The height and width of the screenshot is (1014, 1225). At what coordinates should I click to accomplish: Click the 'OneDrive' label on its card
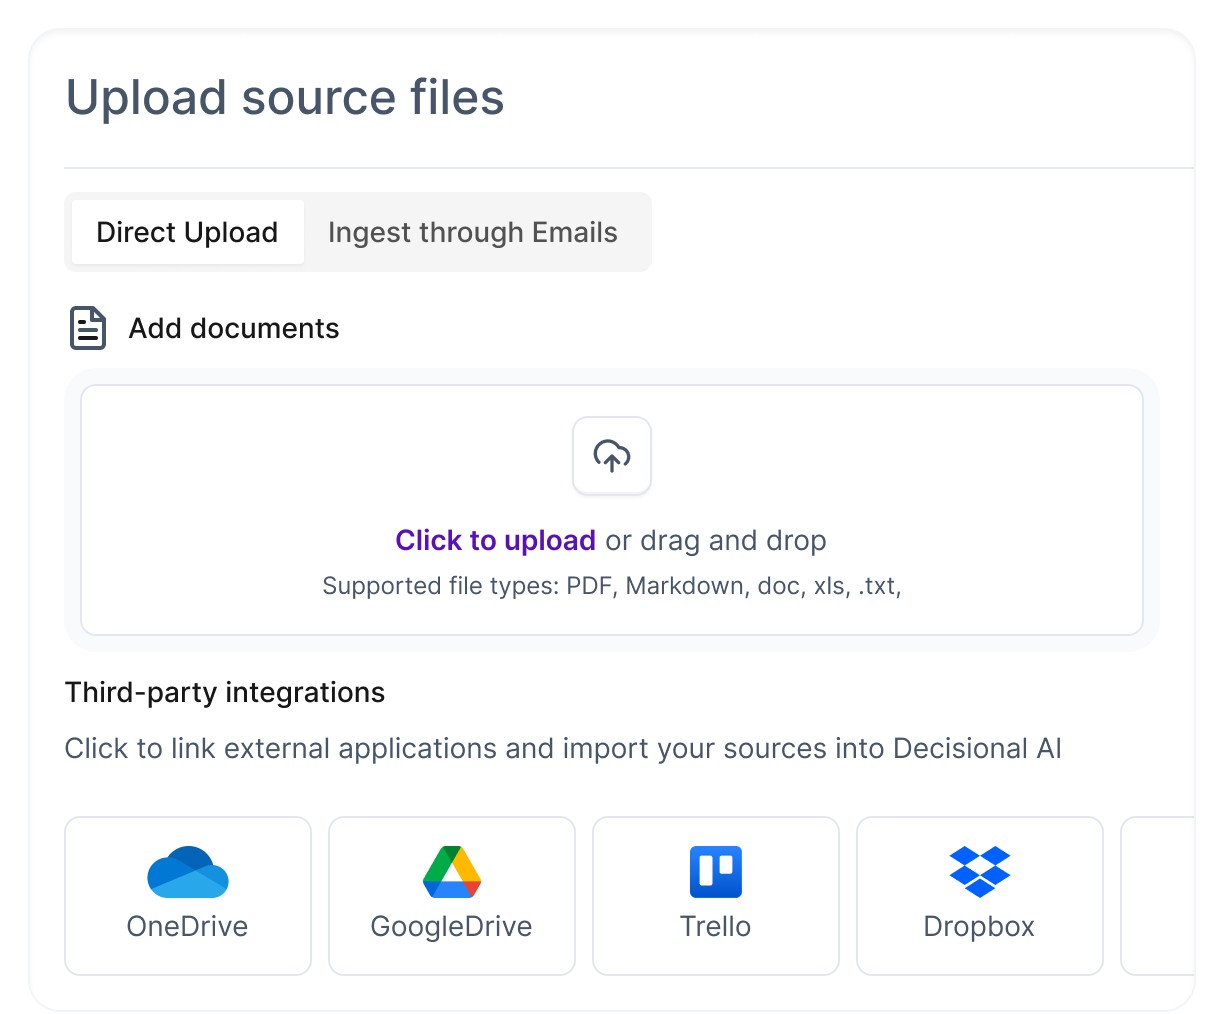187,926
